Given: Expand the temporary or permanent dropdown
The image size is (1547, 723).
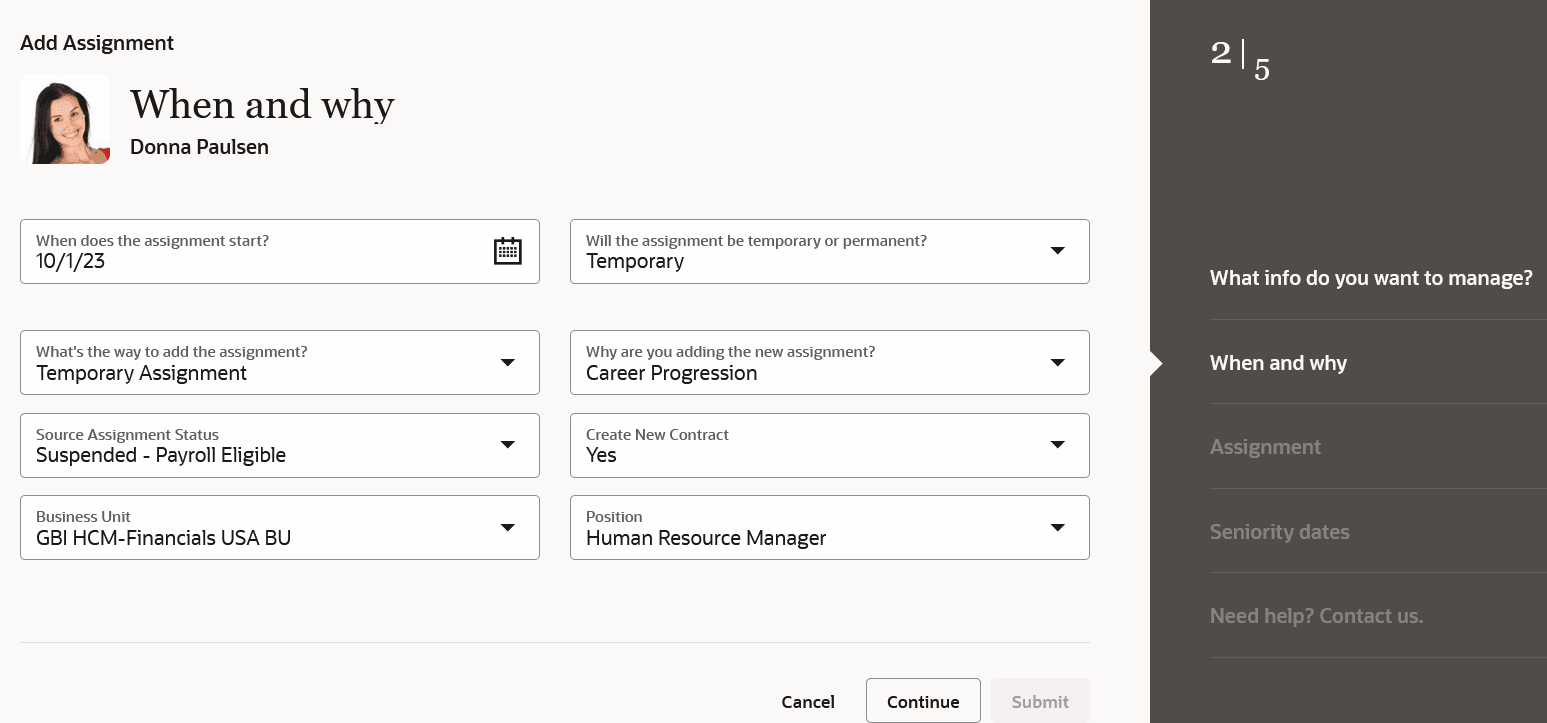Looking at the screenshot, I should (1057, 251).
